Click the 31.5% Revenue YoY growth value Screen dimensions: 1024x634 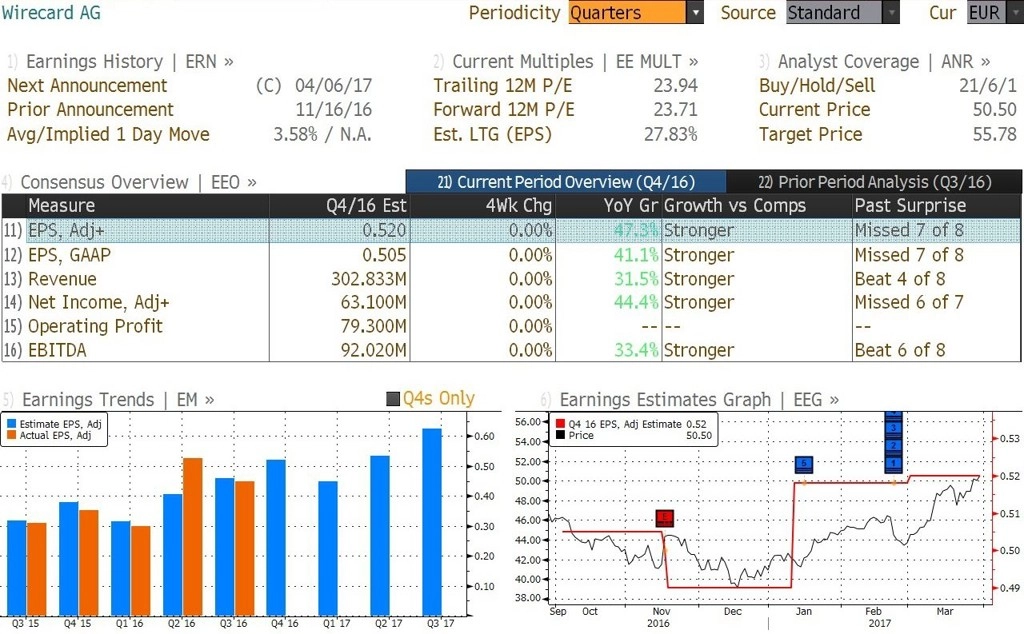pos(636,279)
